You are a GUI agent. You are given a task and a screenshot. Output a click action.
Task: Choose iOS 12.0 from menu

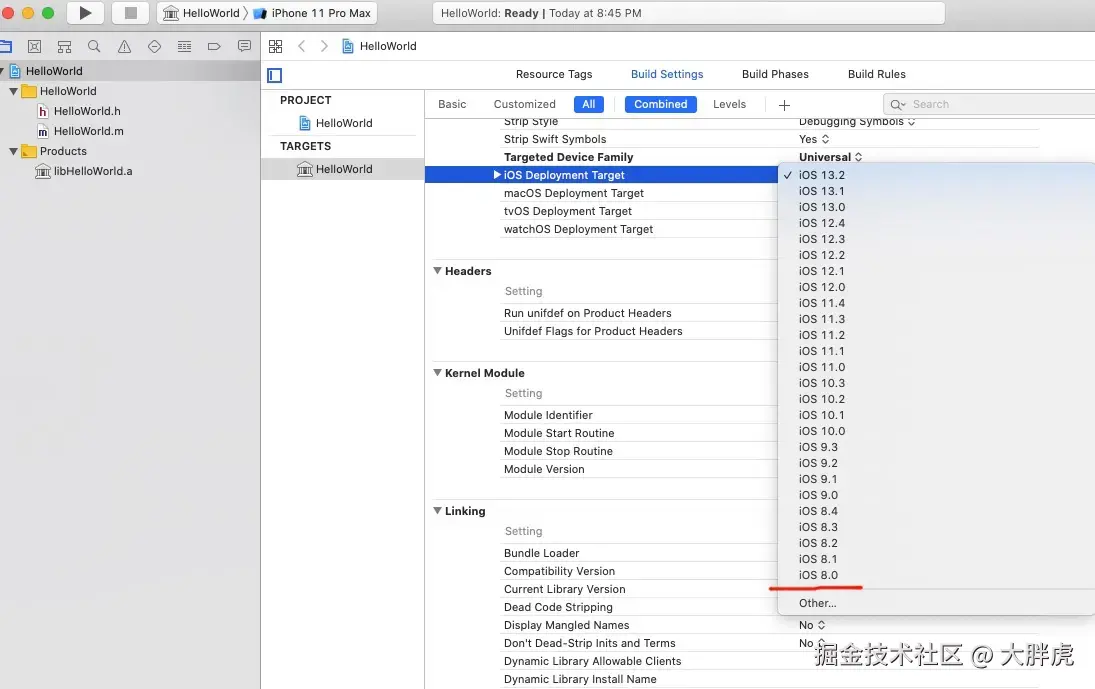pyautogui.click(x=821, y=287)
